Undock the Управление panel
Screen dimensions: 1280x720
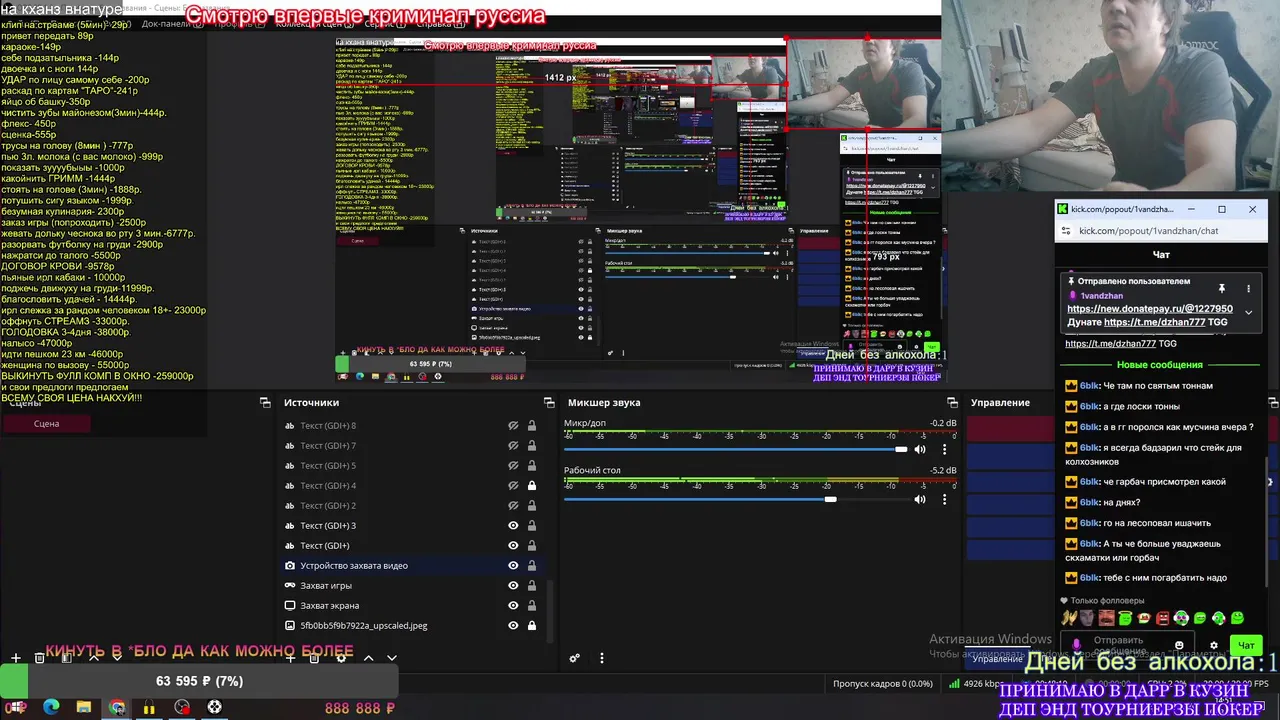pos(1273,402)
